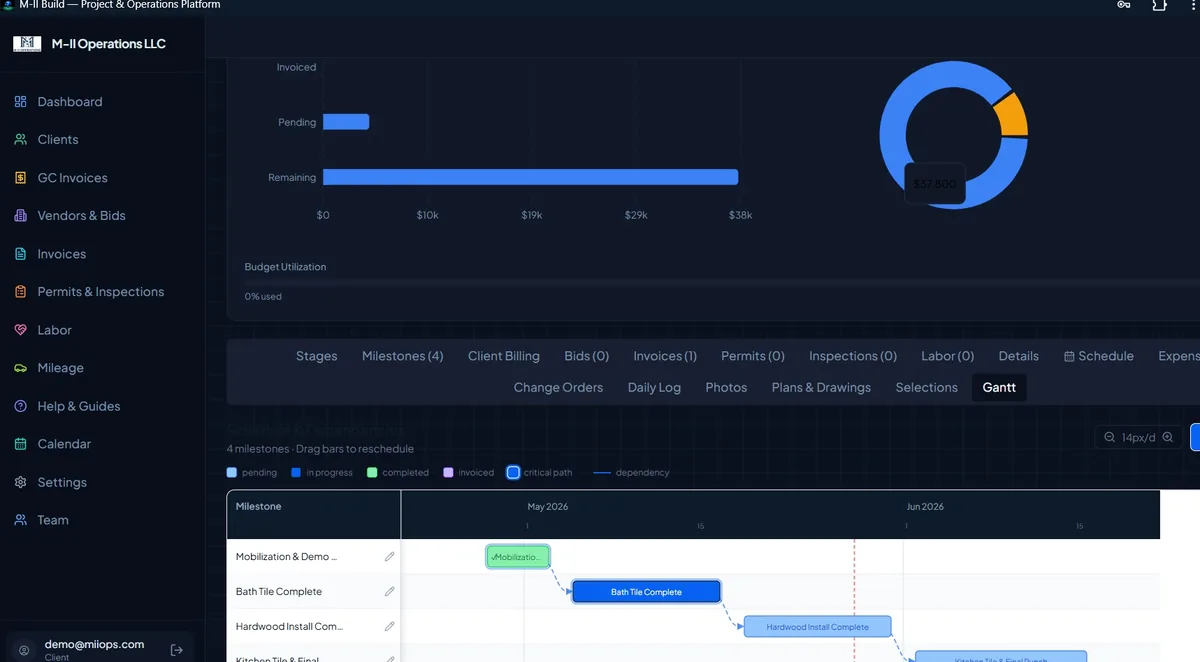The width and height of the screenshot is (1200, 662).
Task: Zoom out the Gantt timeline
Action: point(1109,437)
